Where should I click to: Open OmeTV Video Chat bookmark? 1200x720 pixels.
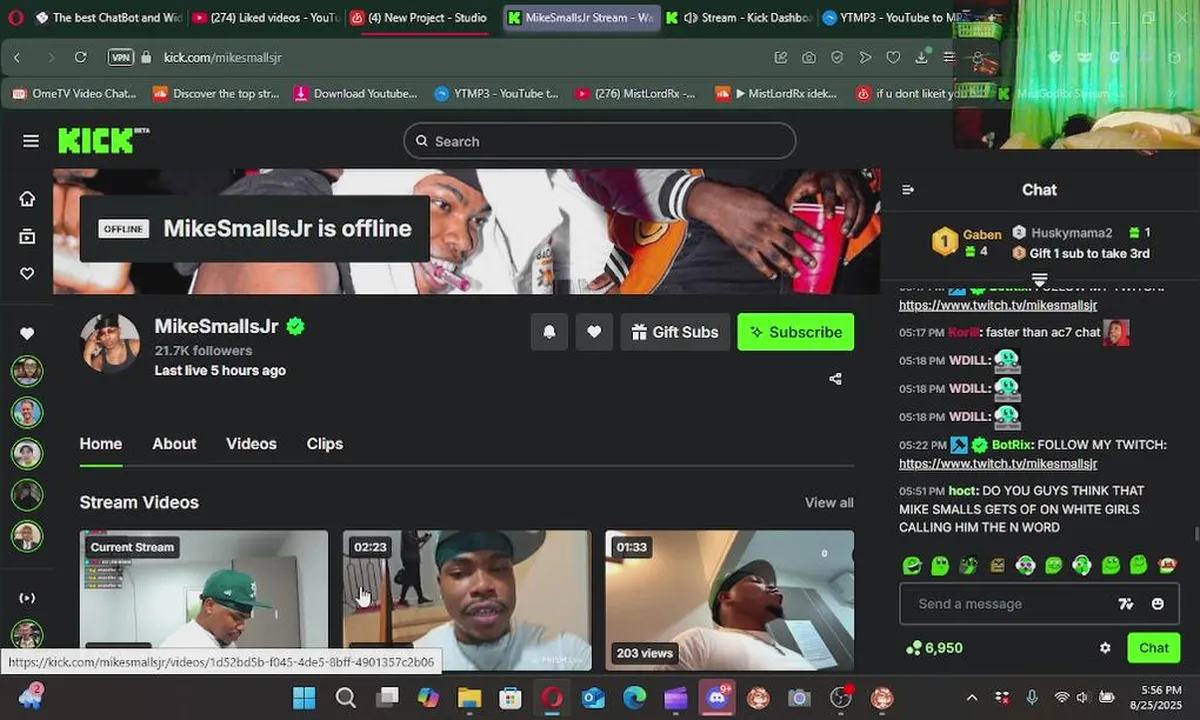coord(75,94)
